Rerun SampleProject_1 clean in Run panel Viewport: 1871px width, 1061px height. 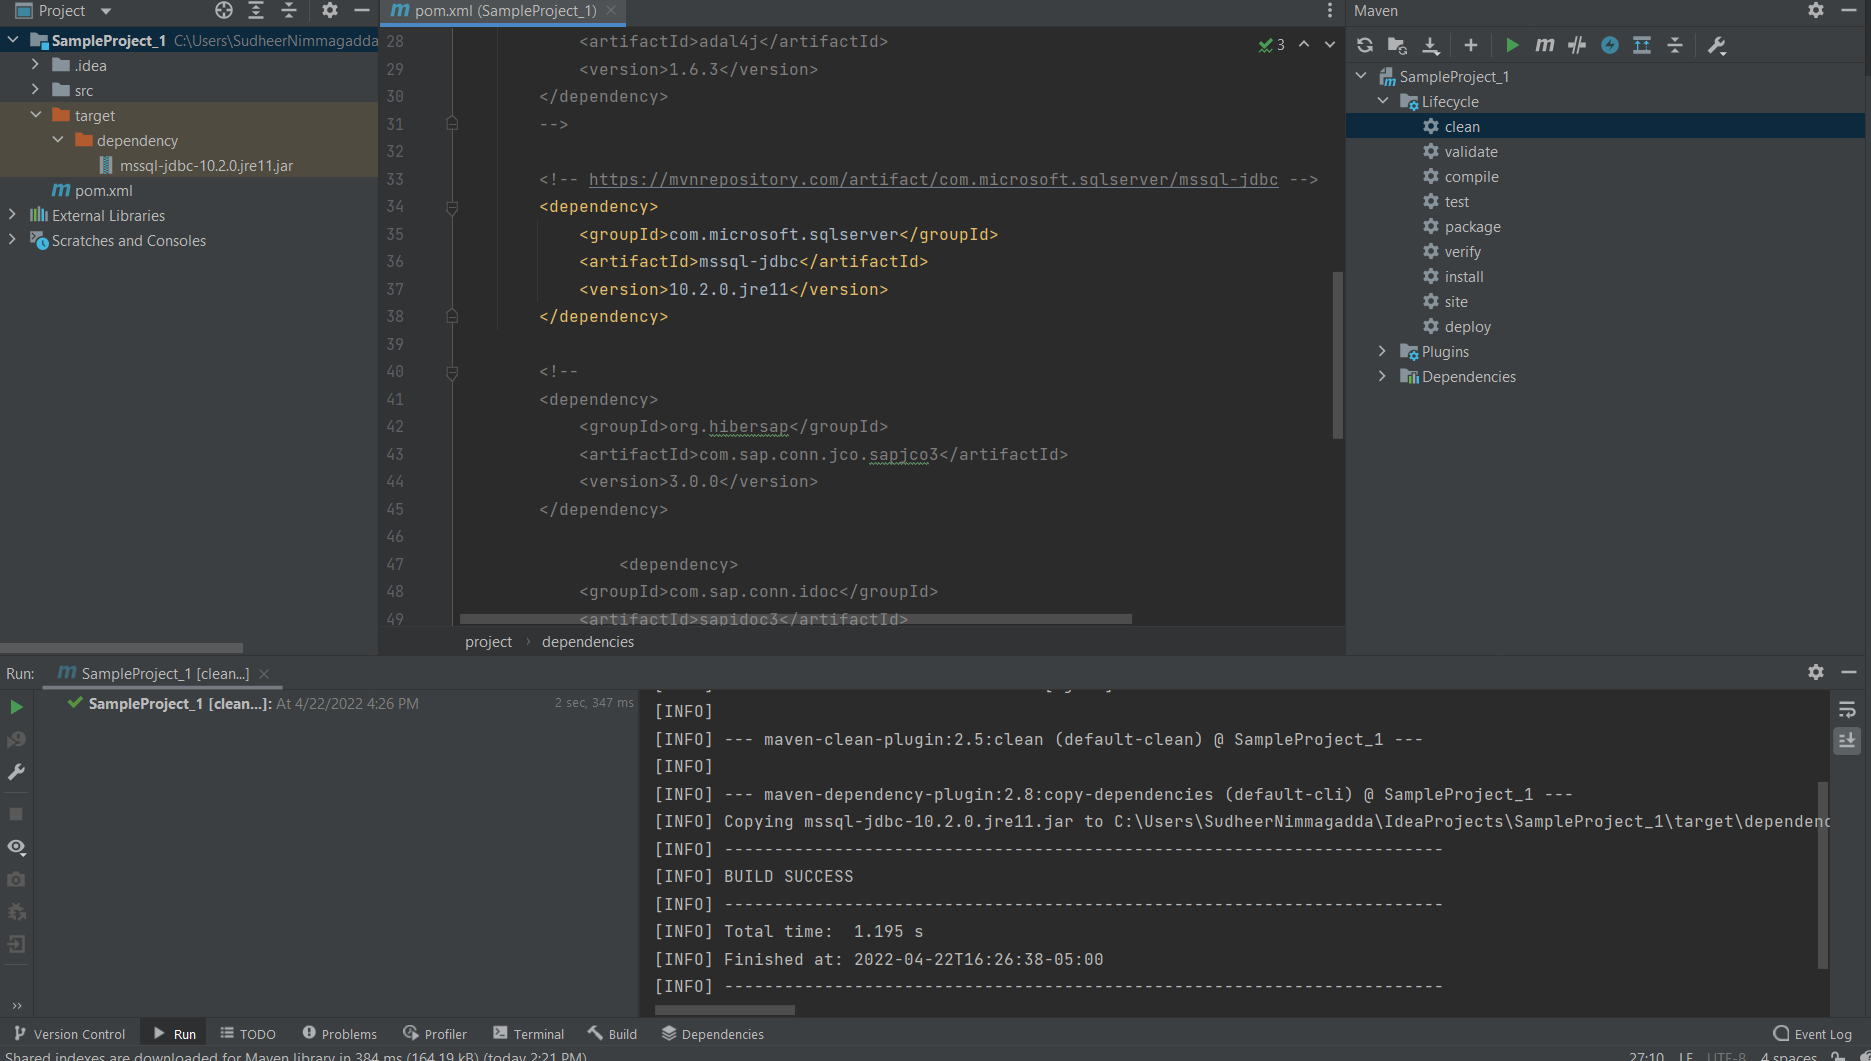[x=16, y=707]
